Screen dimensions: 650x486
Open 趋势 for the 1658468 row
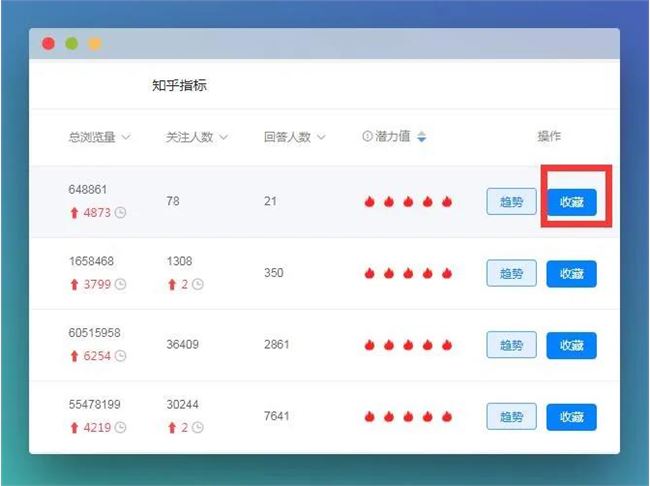click(x=512, y=273)
